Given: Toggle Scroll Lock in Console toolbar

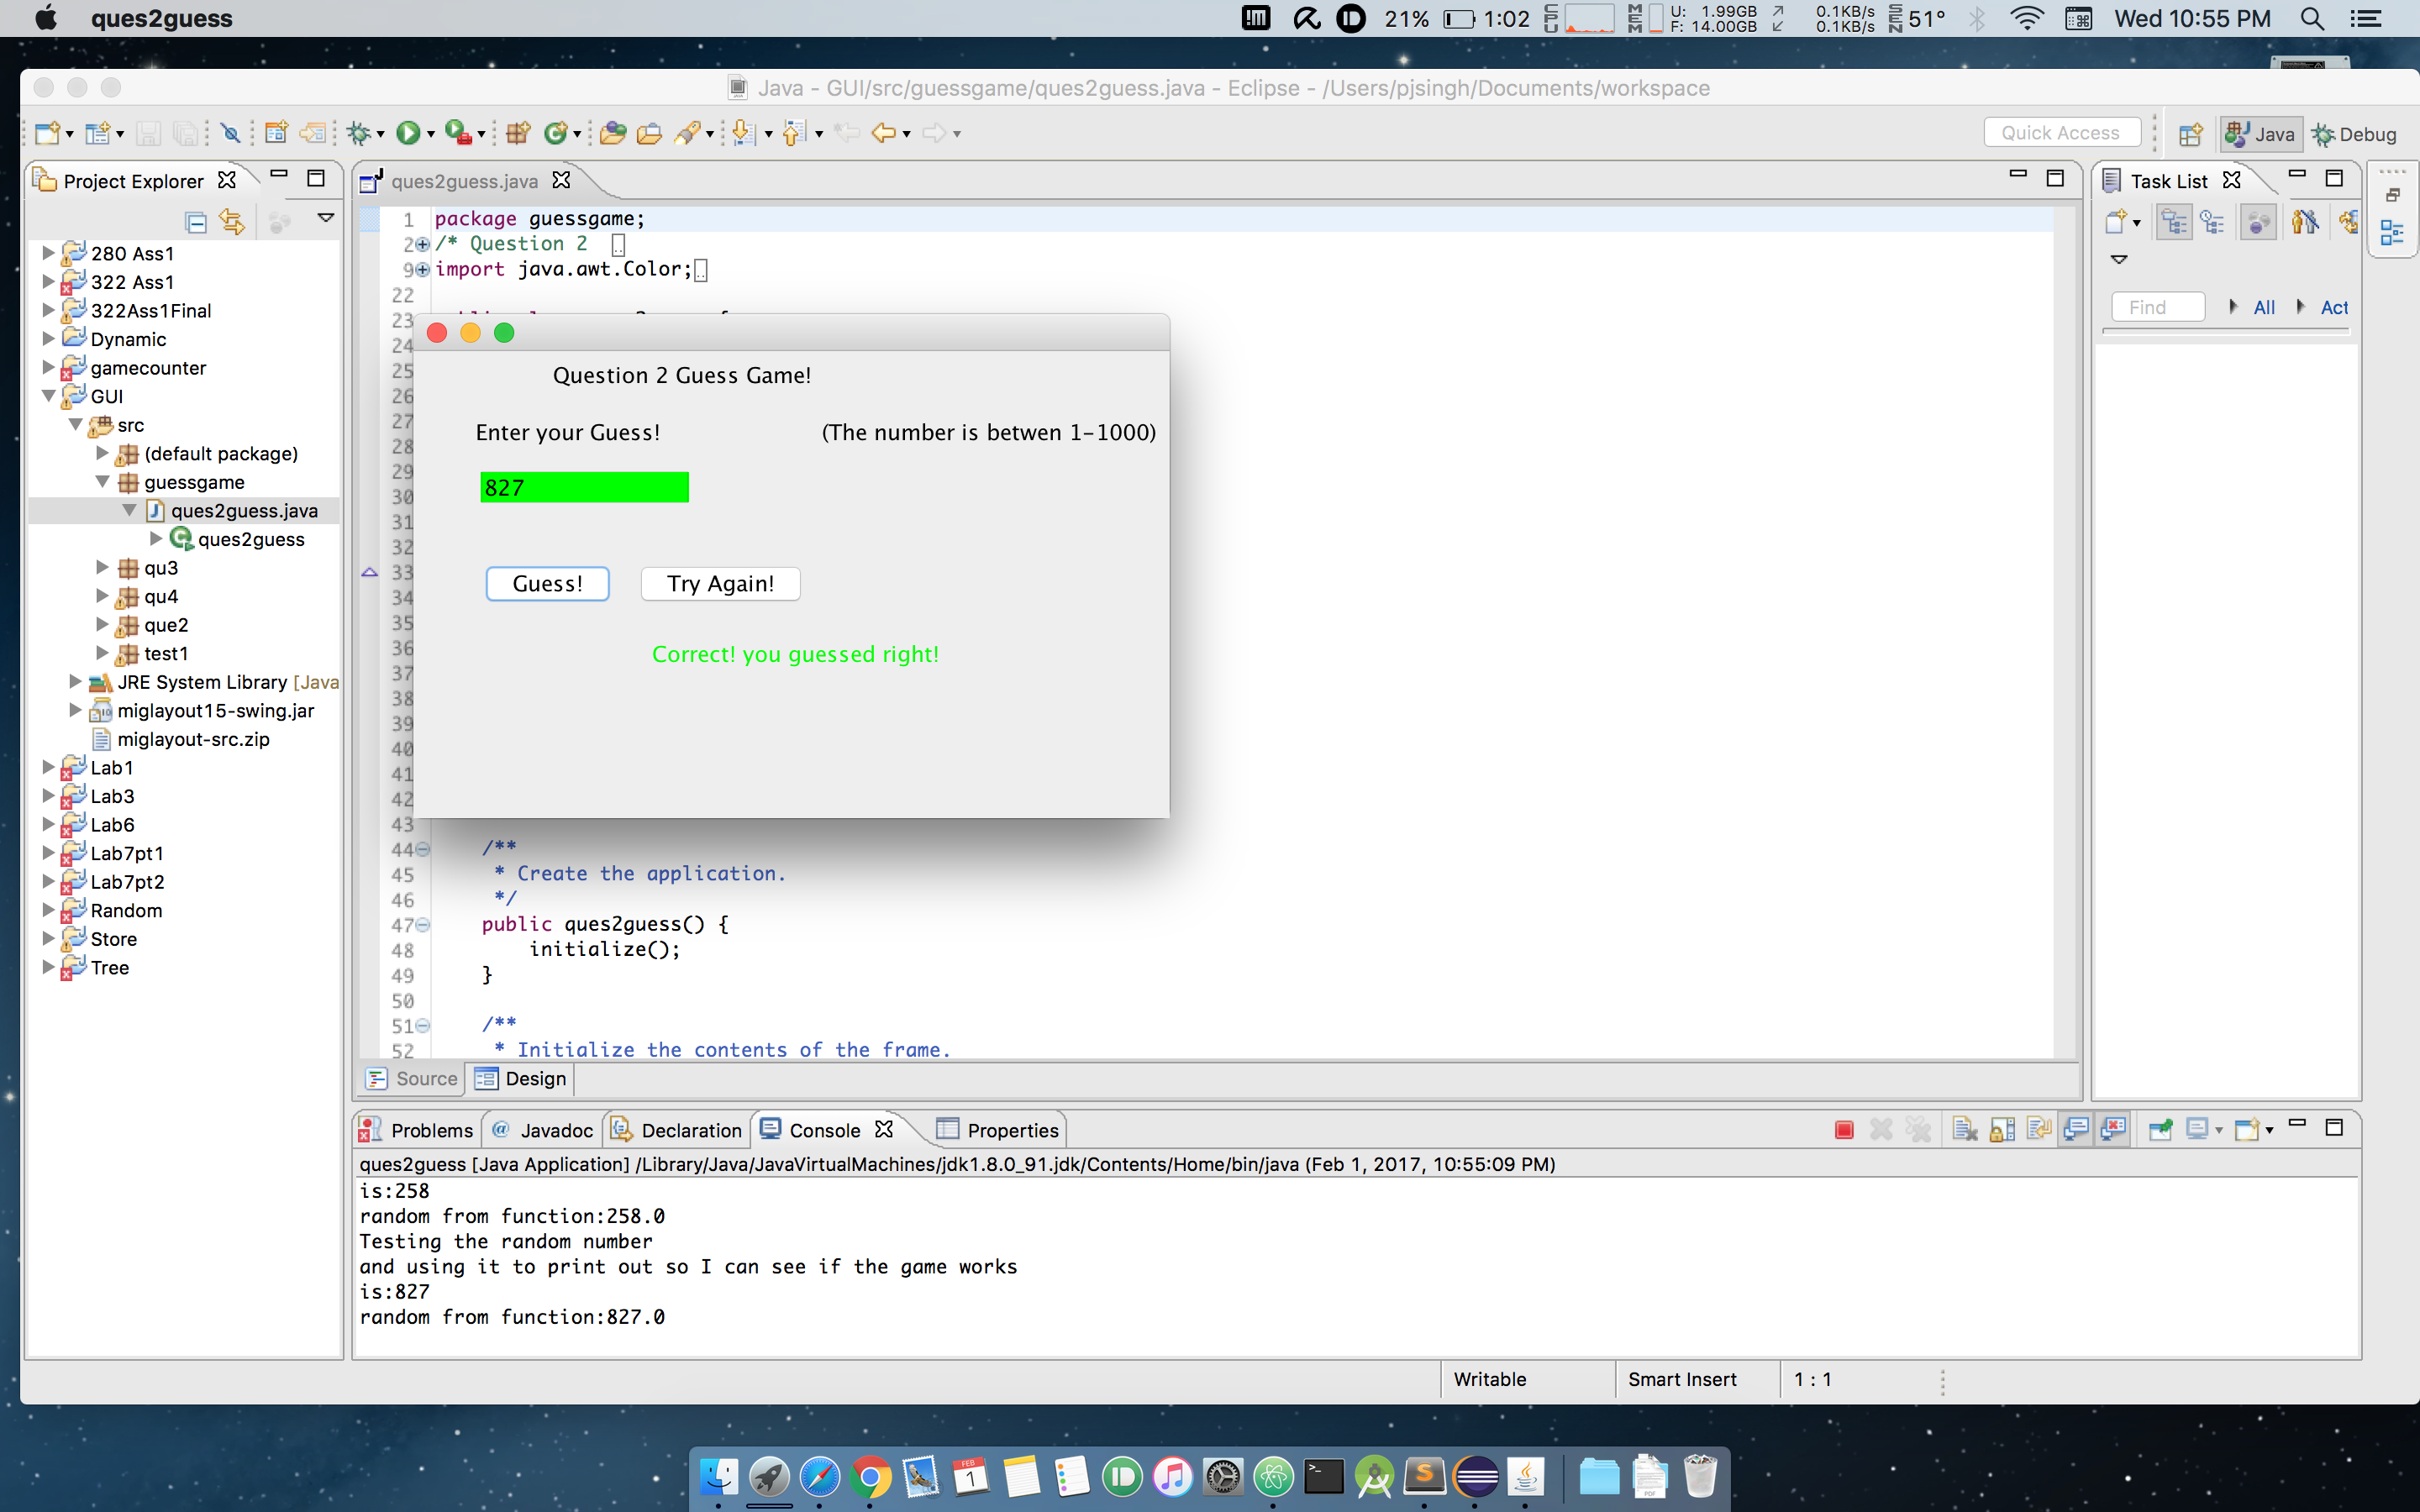Looking at the screenshot, I should point(2002,1130).
